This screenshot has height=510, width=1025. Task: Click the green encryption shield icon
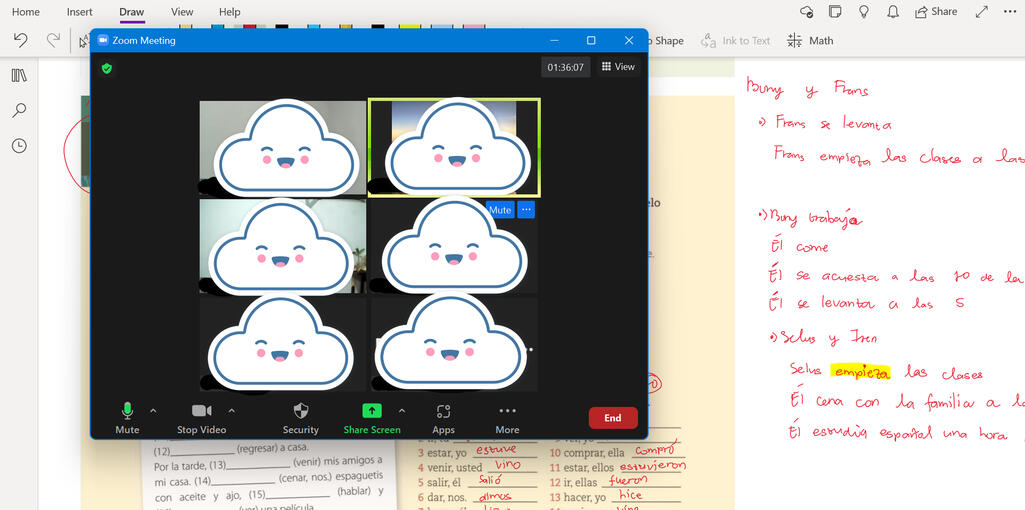click(107, 68)
